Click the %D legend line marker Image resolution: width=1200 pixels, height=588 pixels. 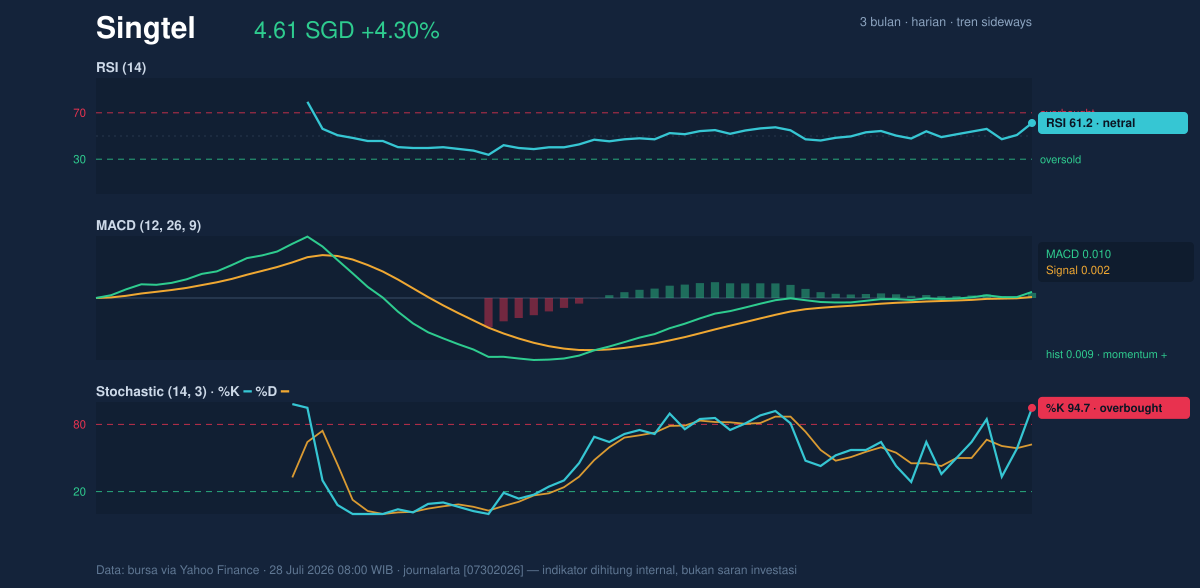coord(285,392)
